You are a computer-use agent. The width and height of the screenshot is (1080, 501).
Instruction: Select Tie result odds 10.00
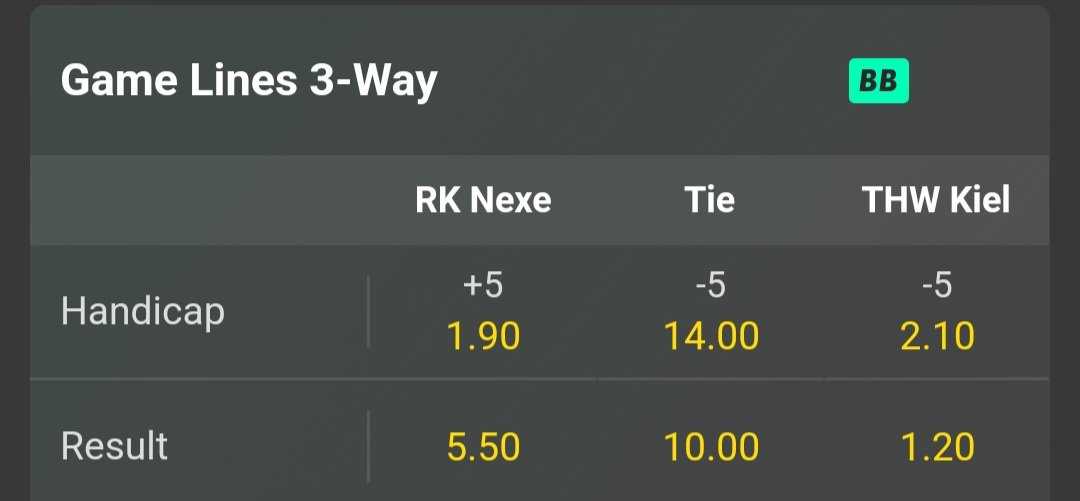(711, 447)
